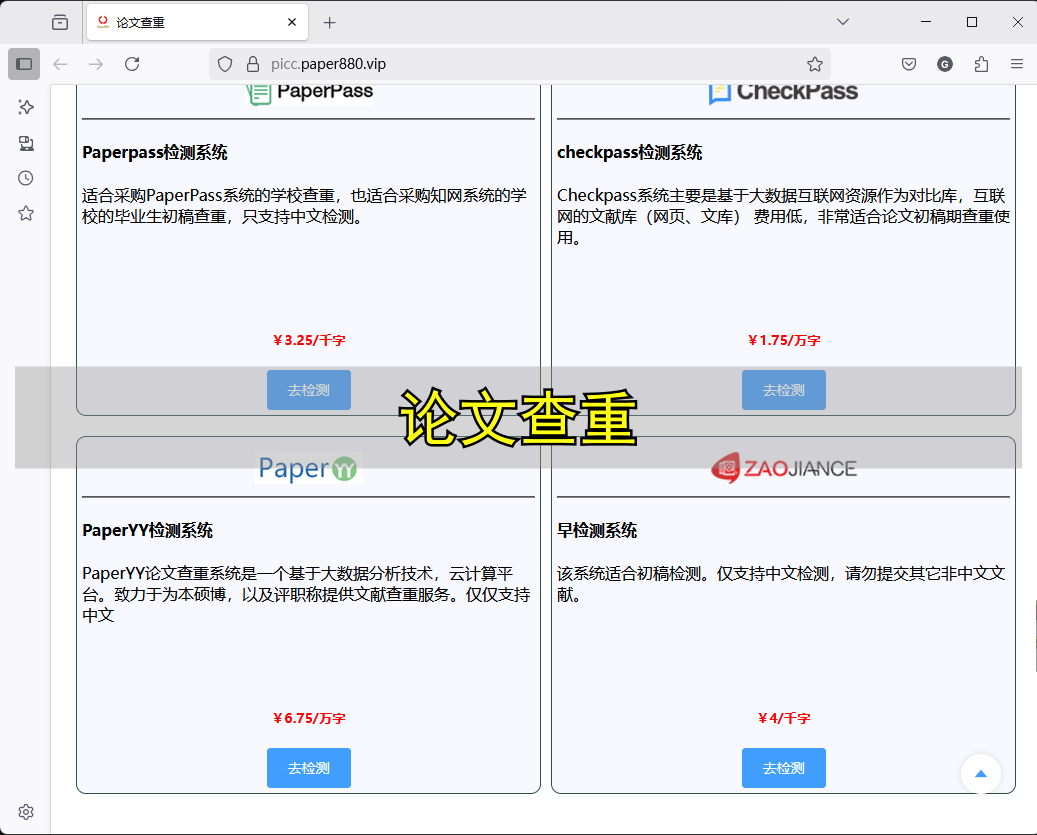The height and width of the screenshot is (835, 1037).
Task: Click 去检测 under checkpass检测系统
Action: [x=783, y=390]
